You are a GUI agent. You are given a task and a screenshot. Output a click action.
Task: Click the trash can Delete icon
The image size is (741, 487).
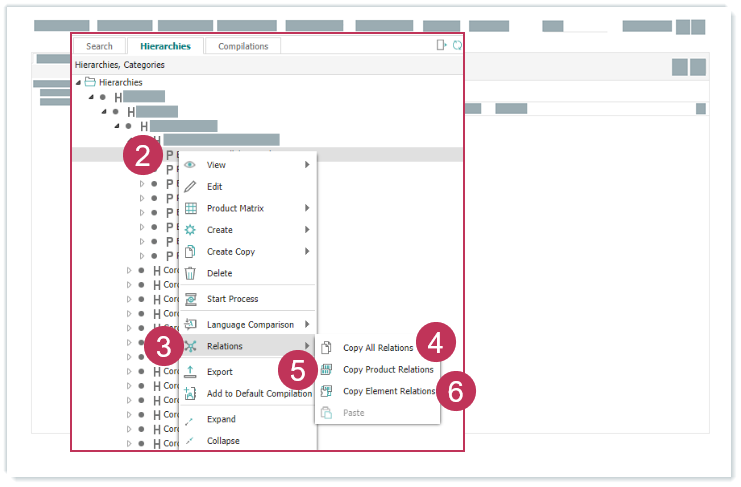(x=190, y=273)
